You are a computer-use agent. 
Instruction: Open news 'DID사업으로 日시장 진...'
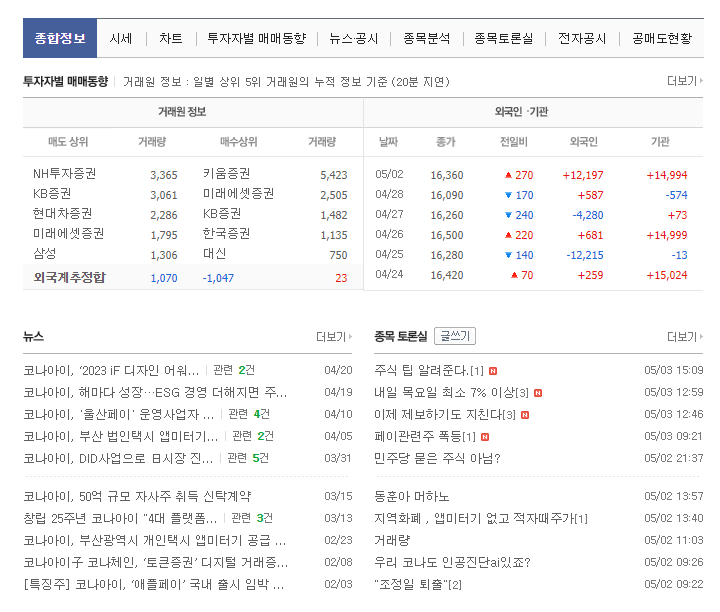pyautogui.click(x=118, y=458)
